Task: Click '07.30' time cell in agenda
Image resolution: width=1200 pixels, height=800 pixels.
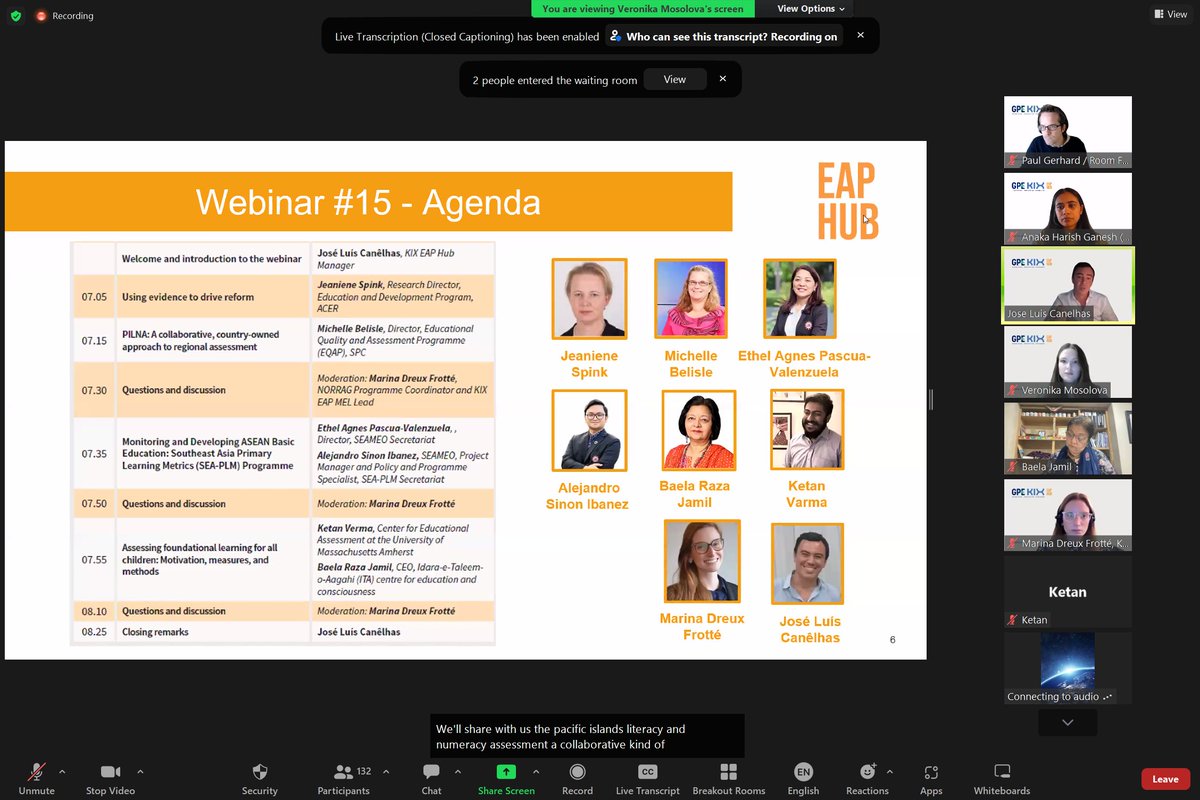Action: point(94,390)
